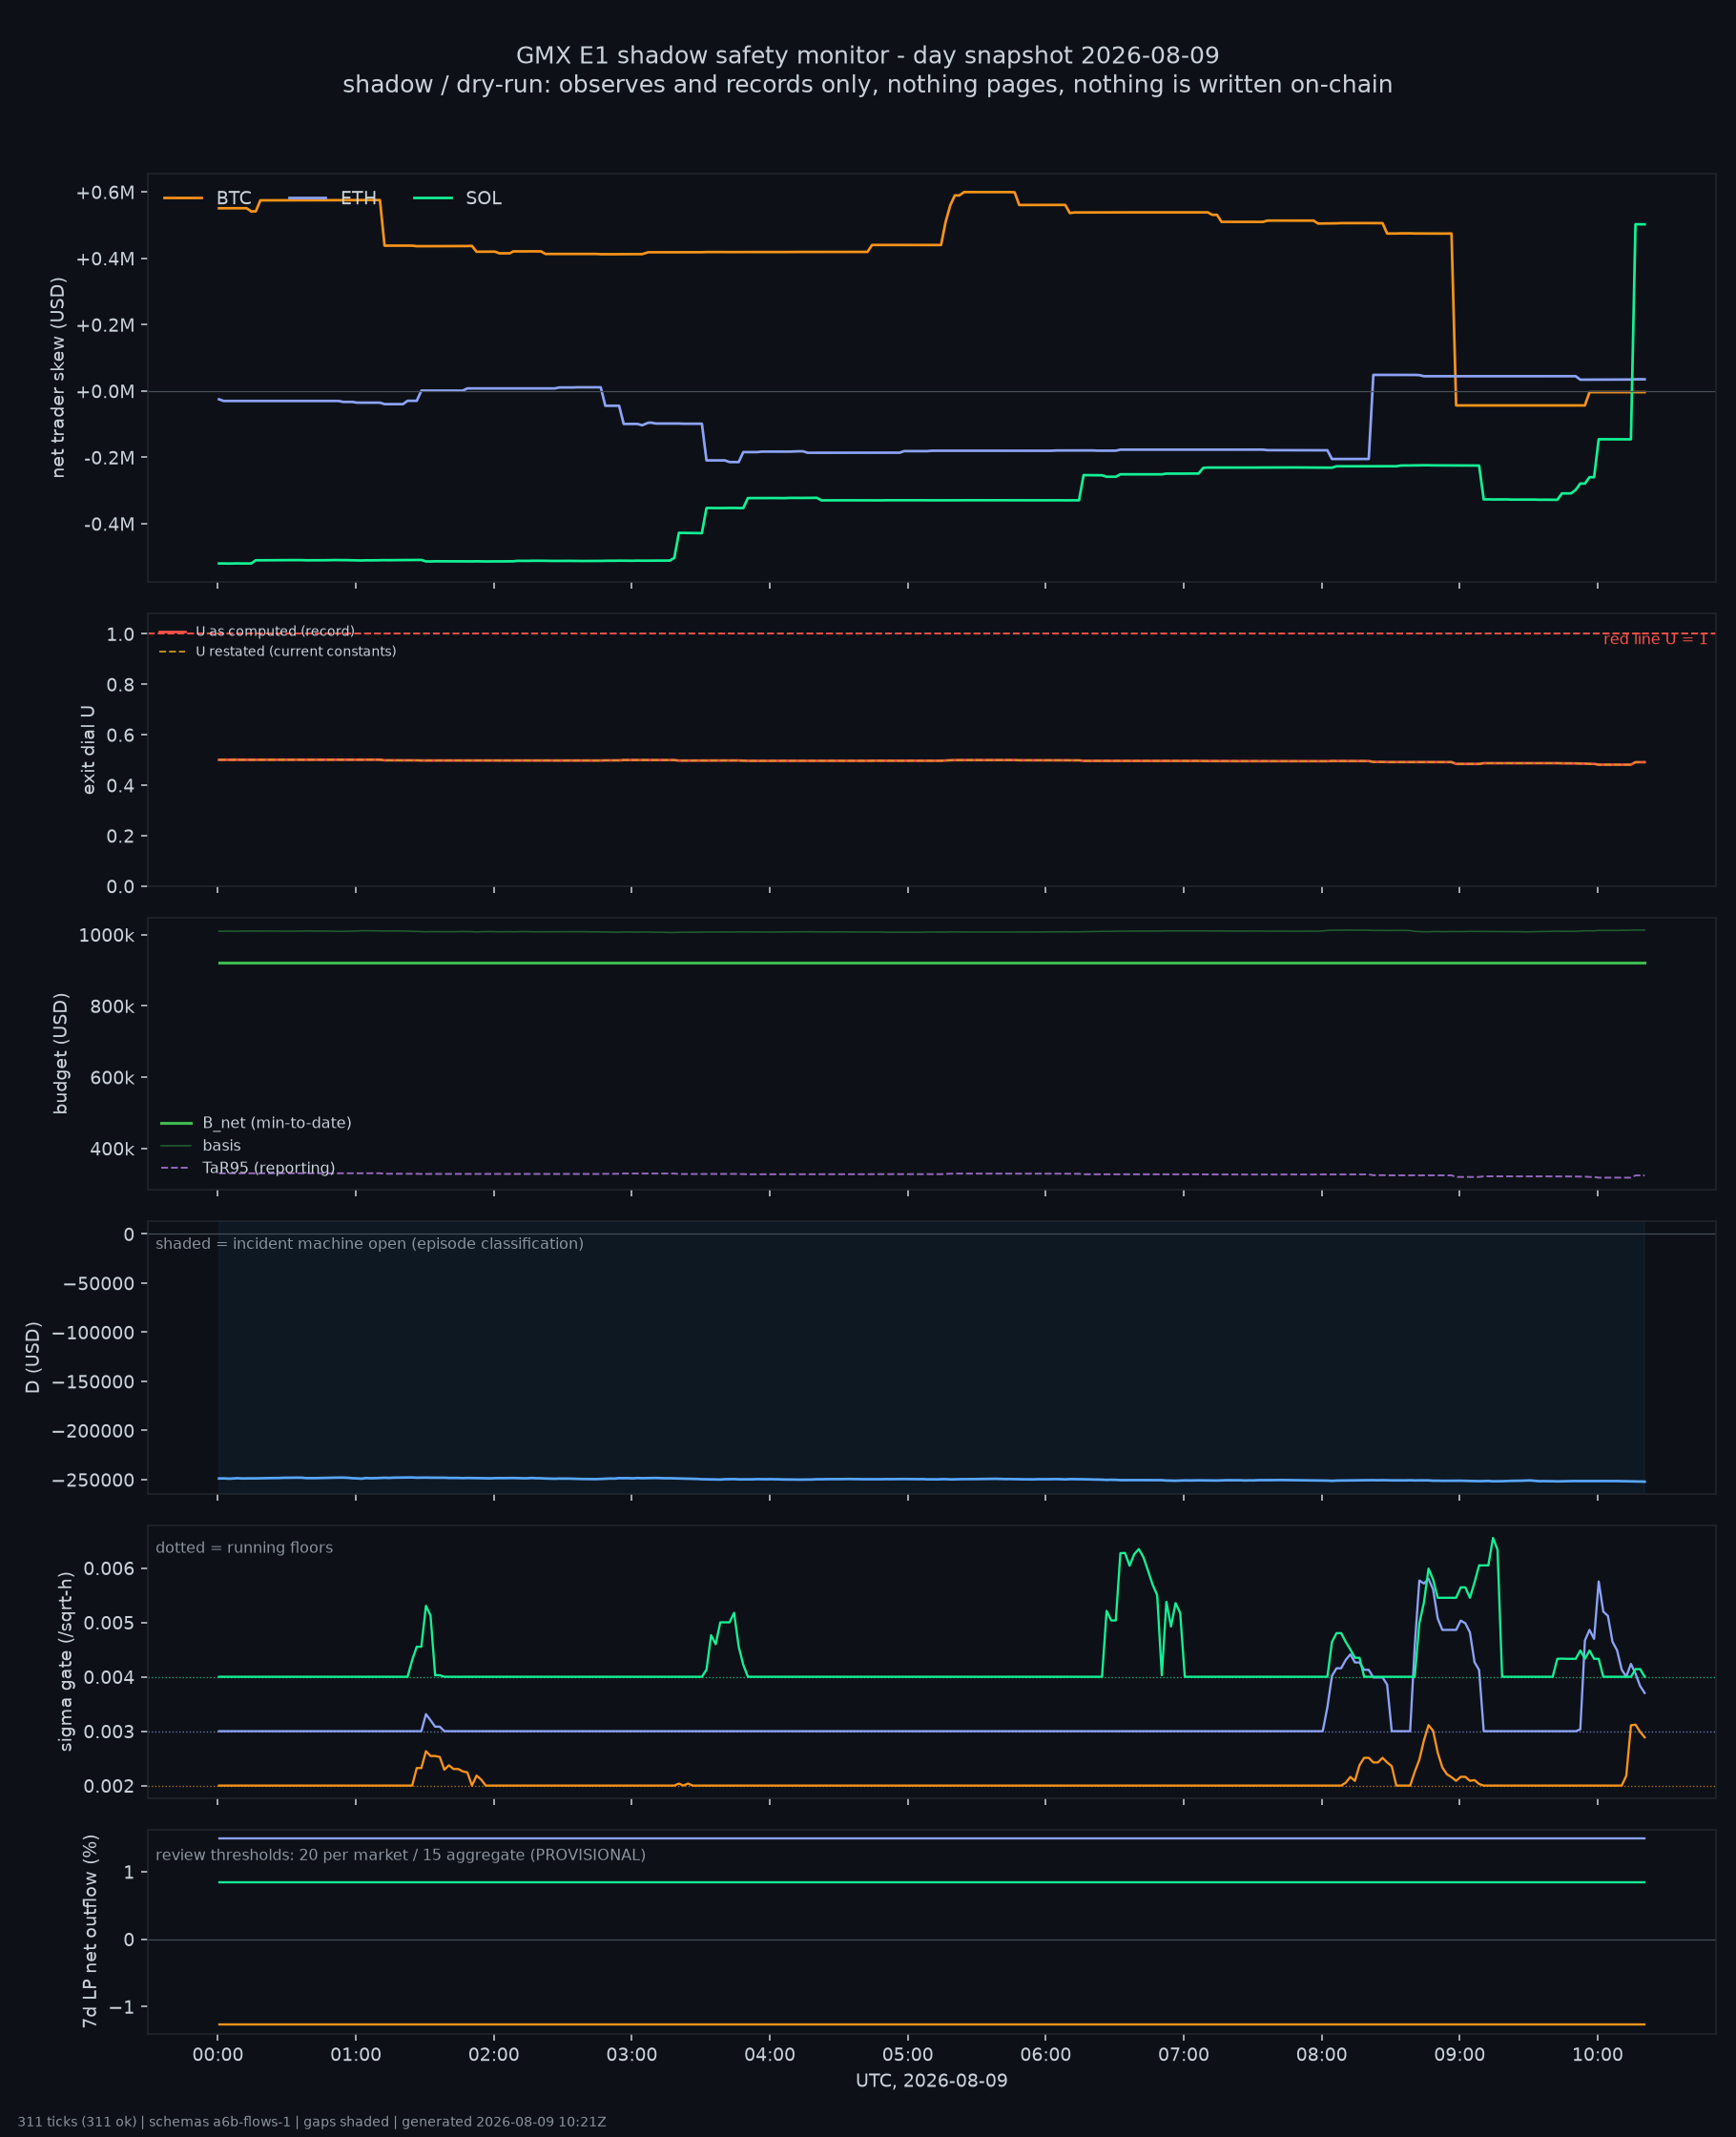Click the "−200000" D-axis tick
The width and height of the screenshot is (1736, 2137).
pos(93,1431)
